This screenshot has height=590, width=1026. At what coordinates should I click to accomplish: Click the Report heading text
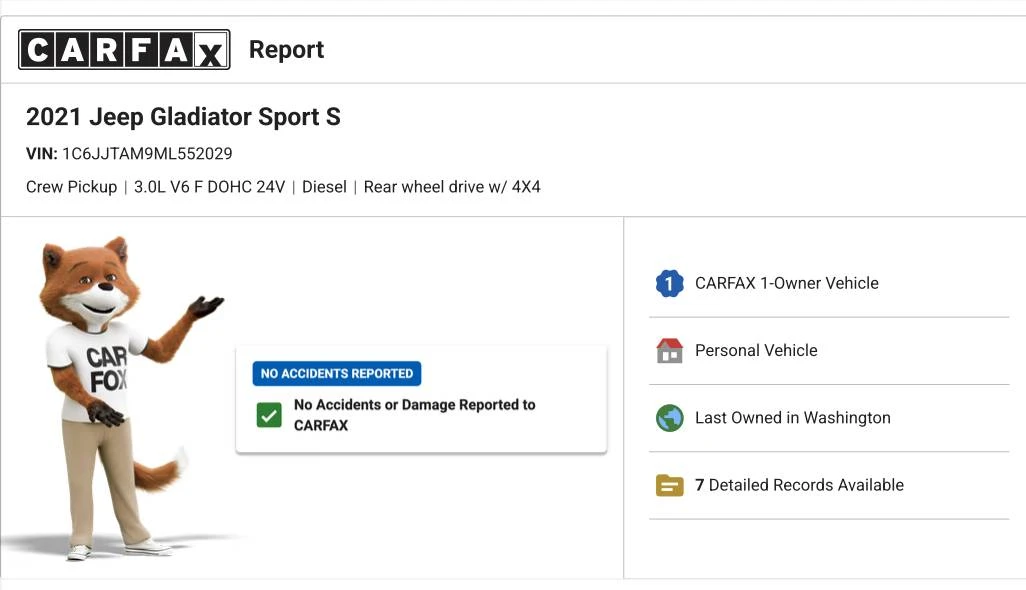tap(287, 50)
